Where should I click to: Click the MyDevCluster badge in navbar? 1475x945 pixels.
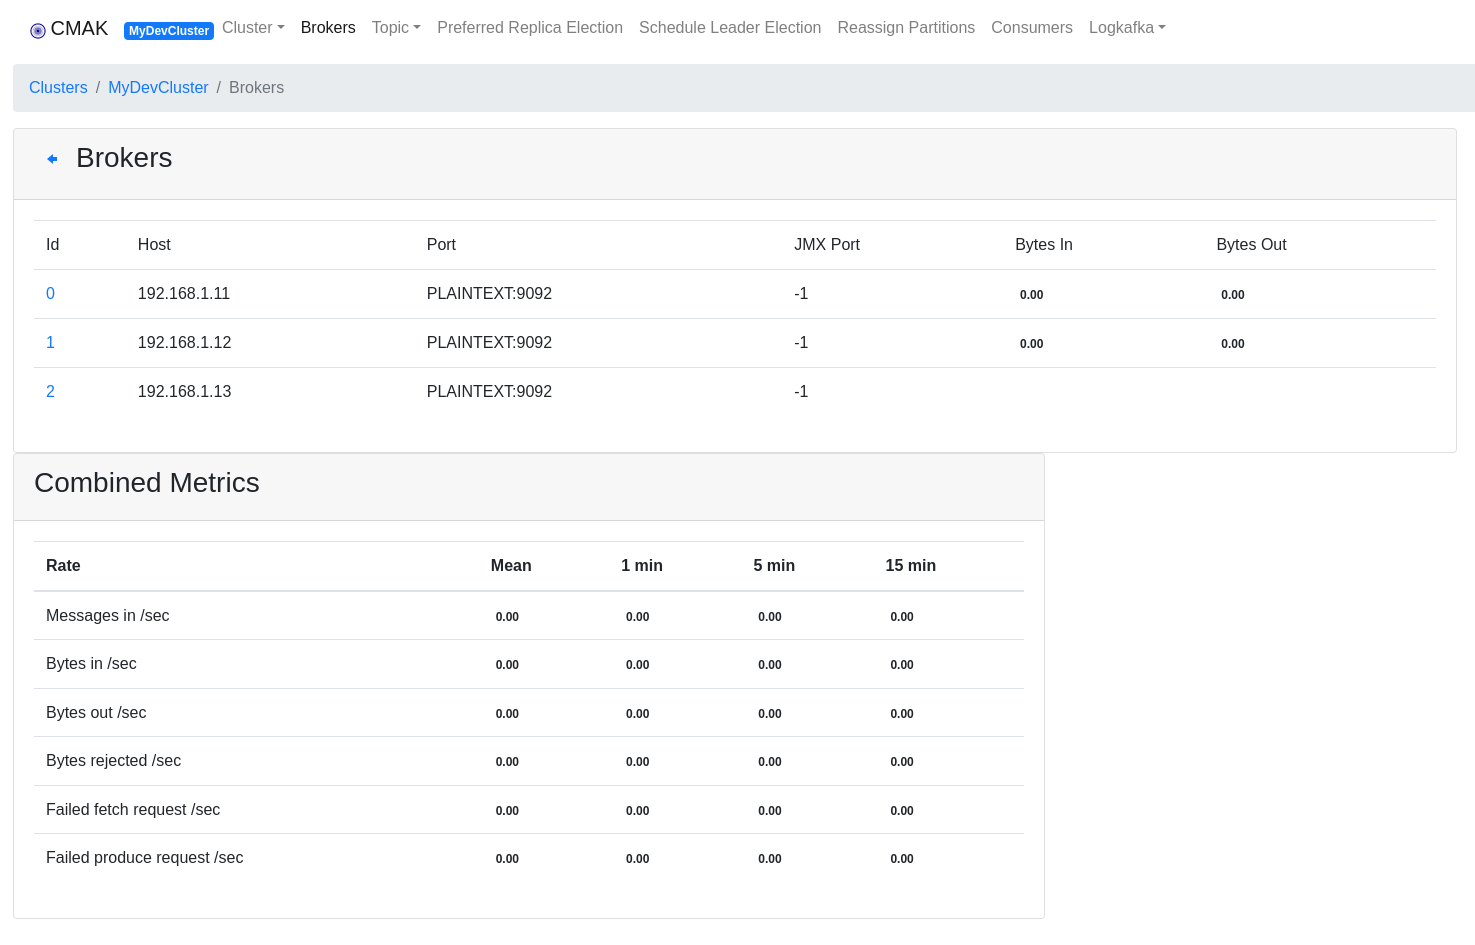pos(169,31)
